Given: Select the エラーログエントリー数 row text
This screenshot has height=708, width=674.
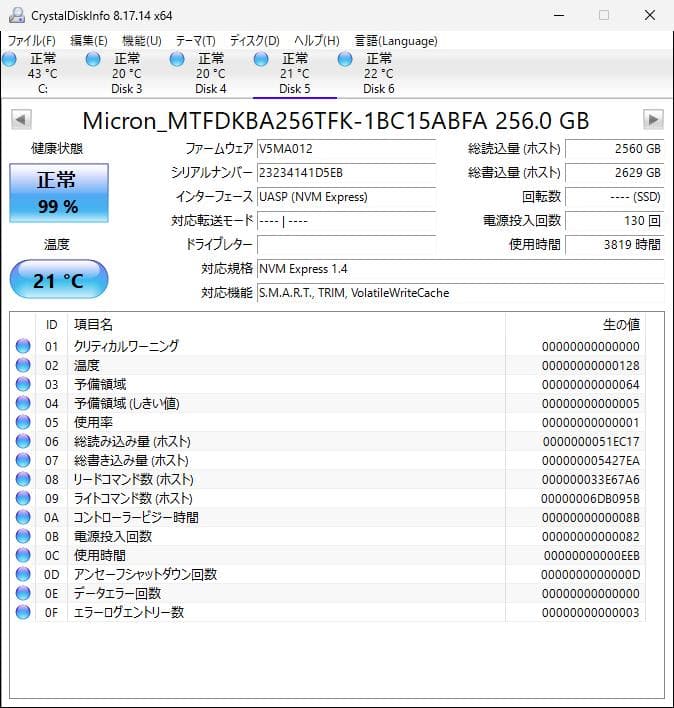Looking at the screenshot, I should point(129,612).
